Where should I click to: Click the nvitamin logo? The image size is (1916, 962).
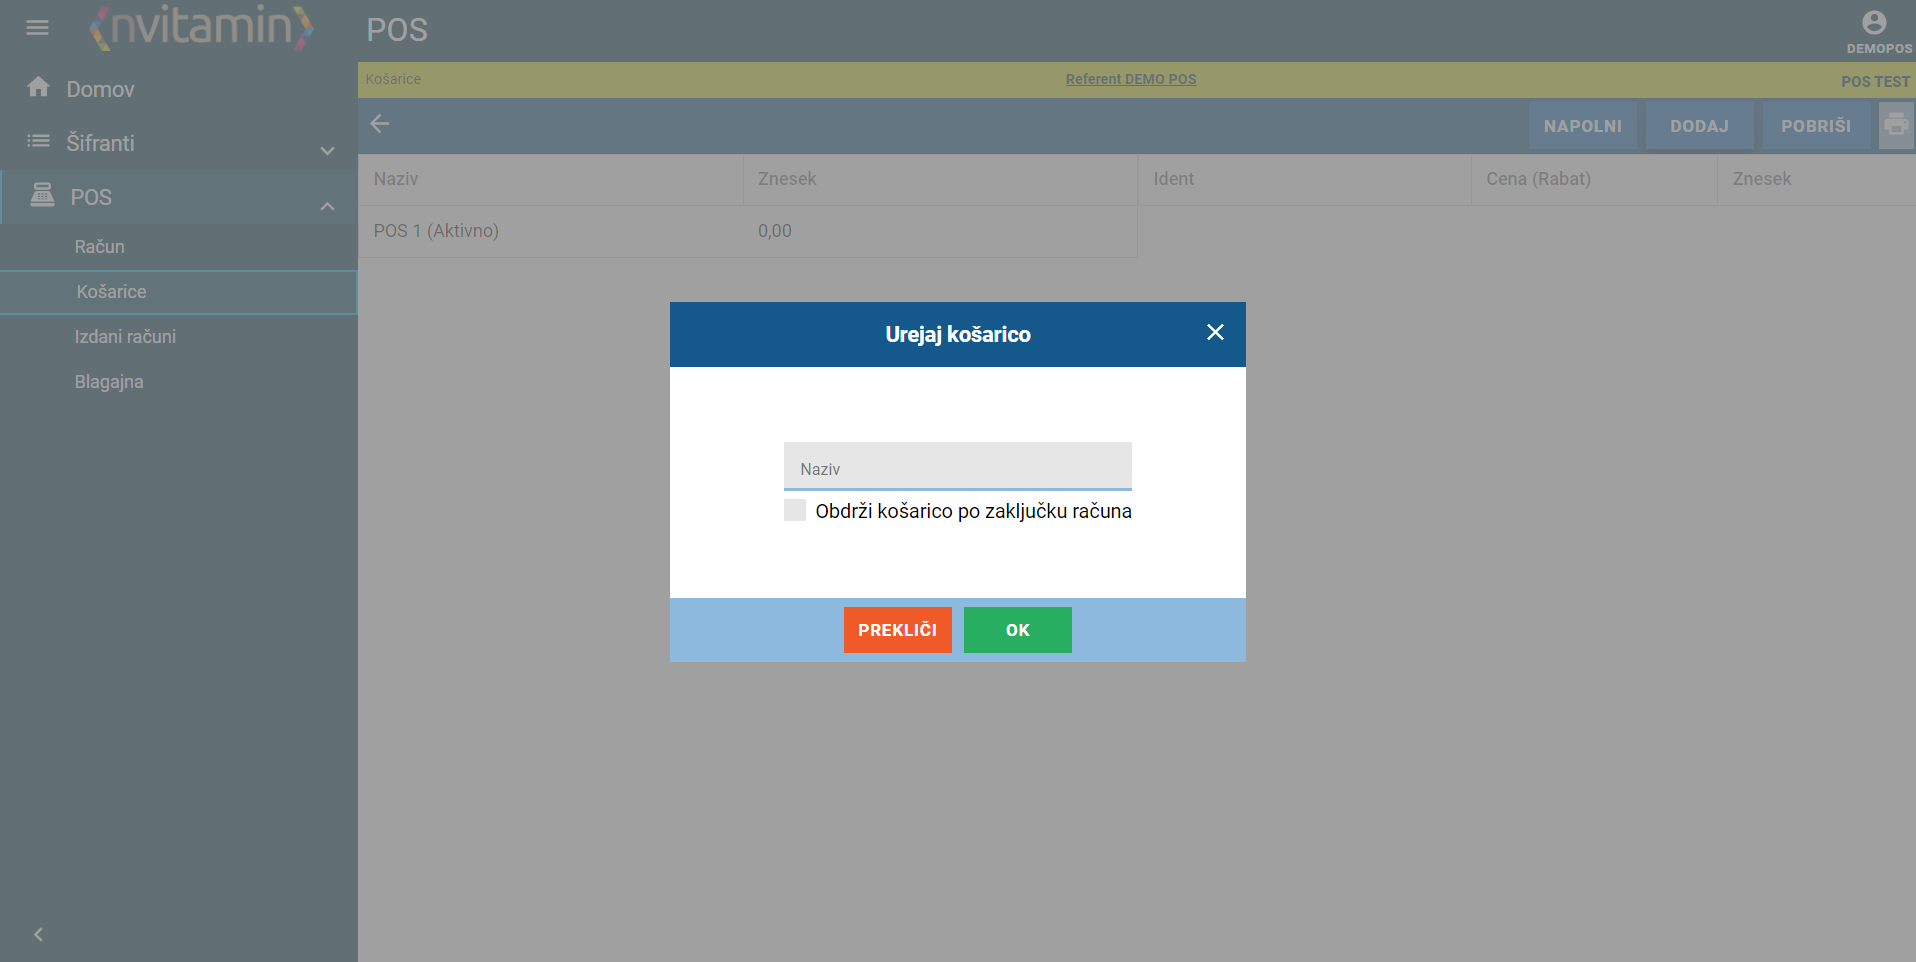[x=201, y=27]
